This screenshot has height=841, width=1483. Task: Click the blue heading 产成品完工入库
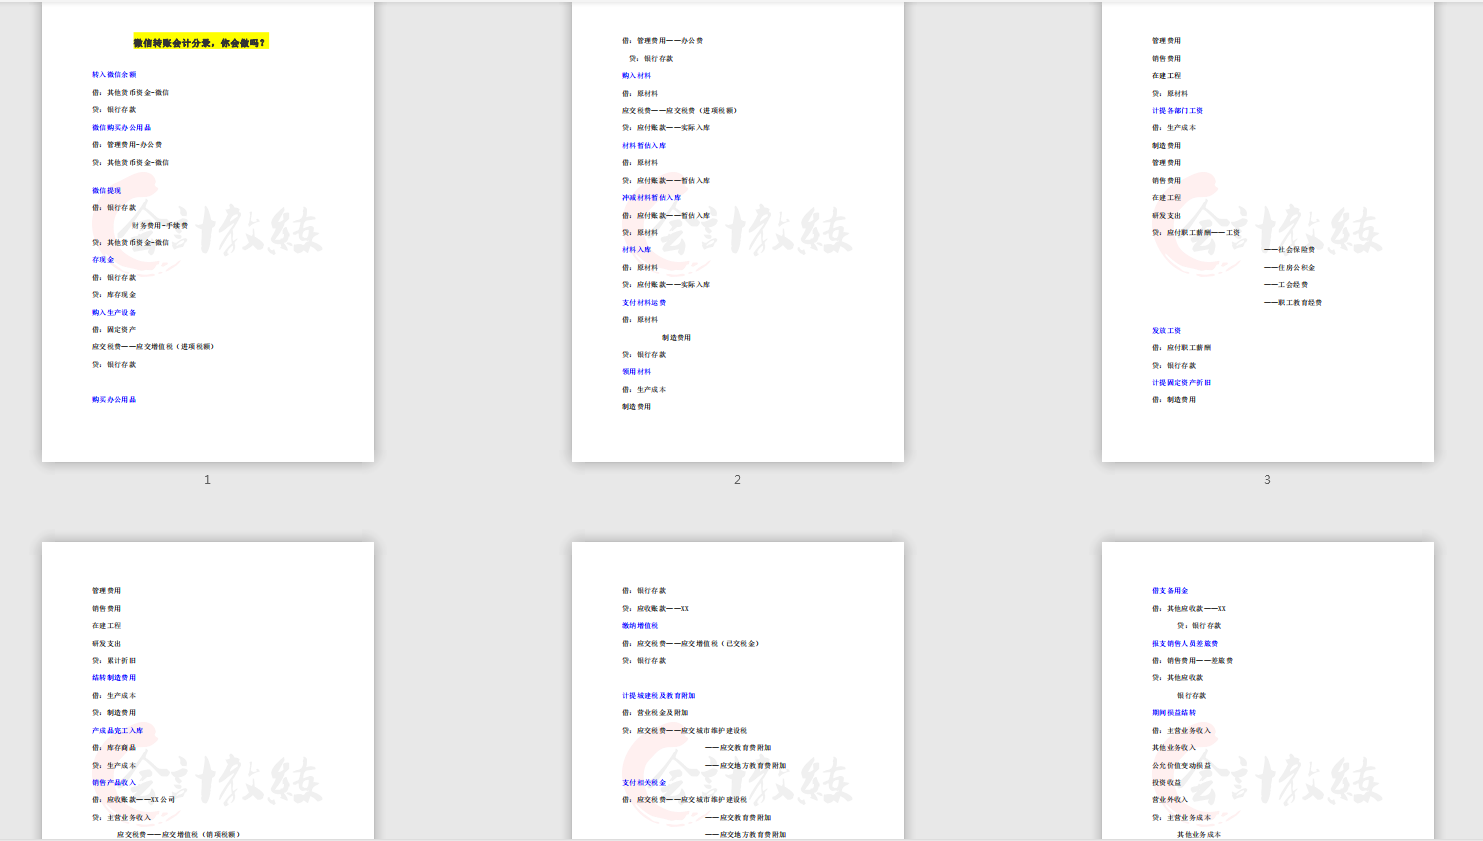pos(118,731)
